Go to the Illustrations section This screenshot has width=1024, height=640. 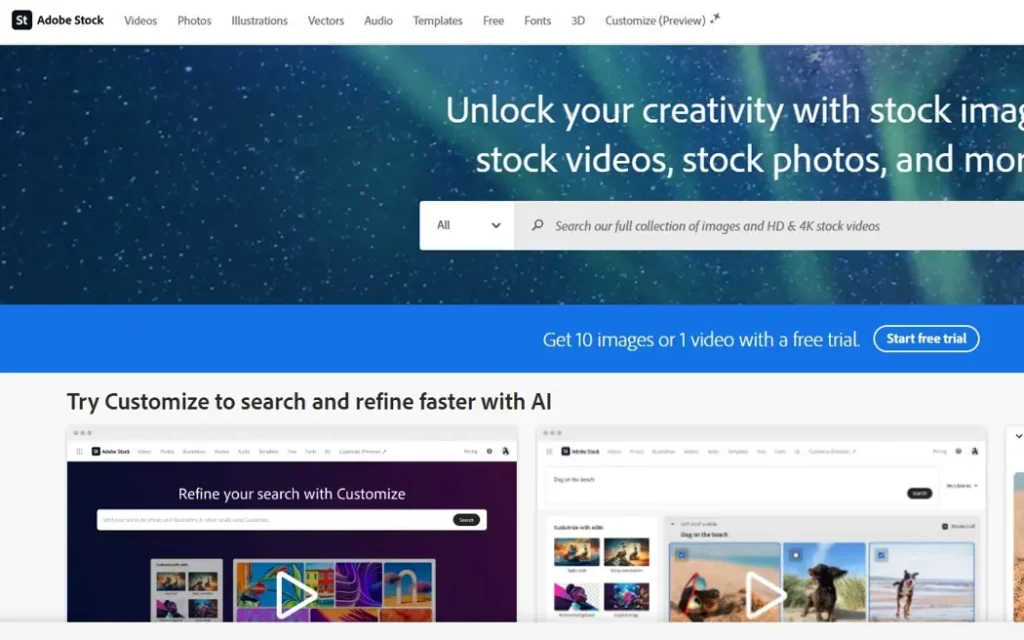coord(259,21)
